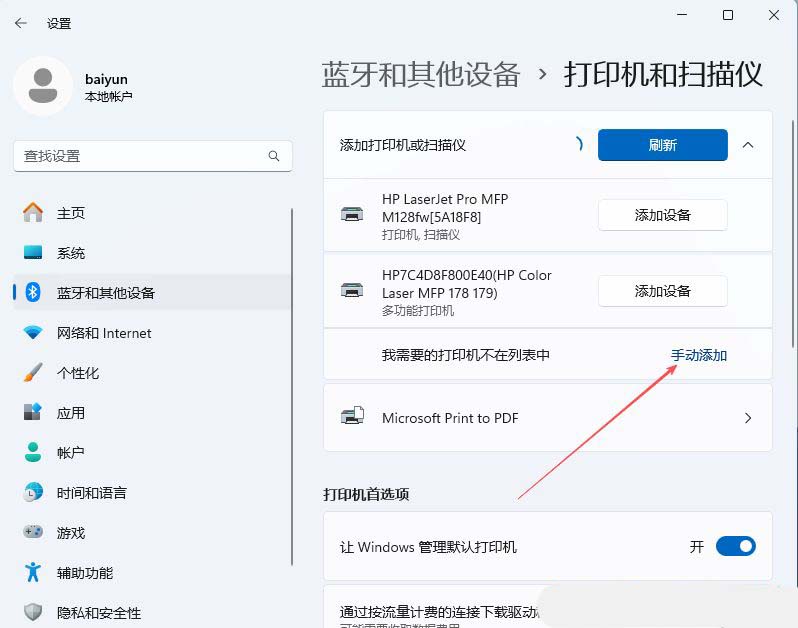Viewport: 798px width, 628px height.
Task: Click the HP Color Laser MFP printer icon
Action: 352,291
